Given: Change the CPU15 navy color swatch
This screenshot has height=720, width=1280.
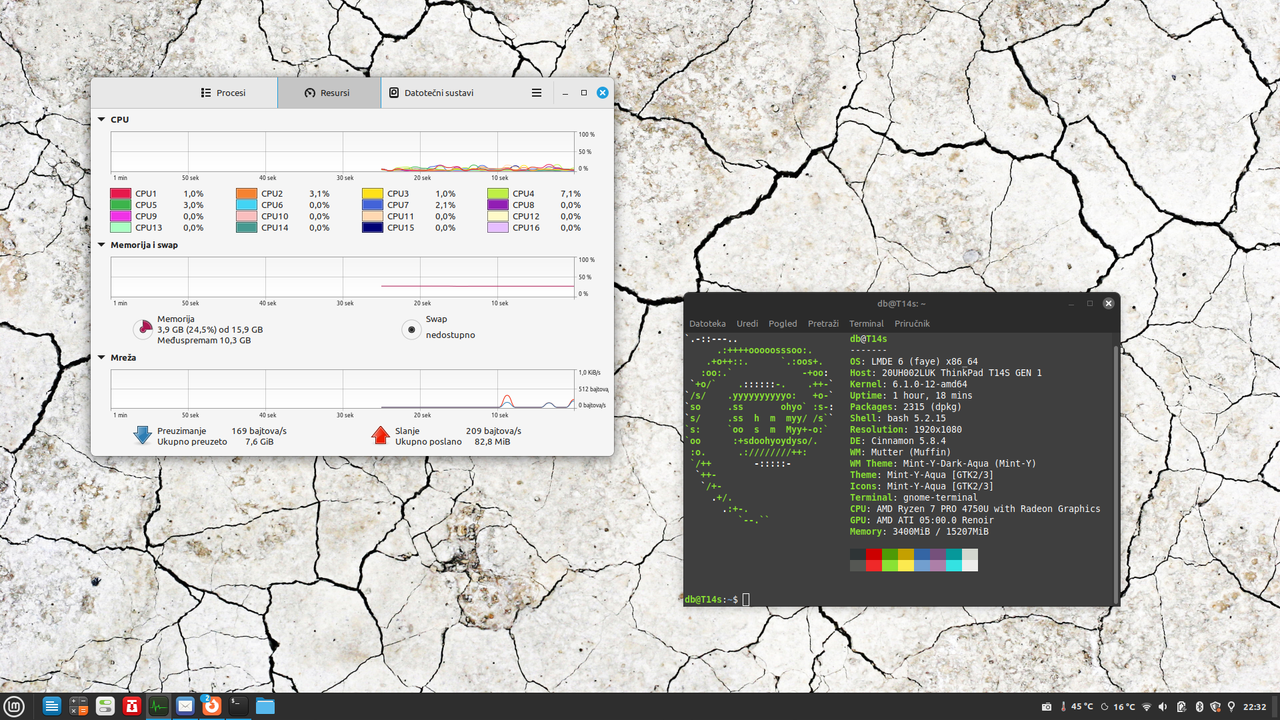Looking at the screenshot, I should (372, 228).
